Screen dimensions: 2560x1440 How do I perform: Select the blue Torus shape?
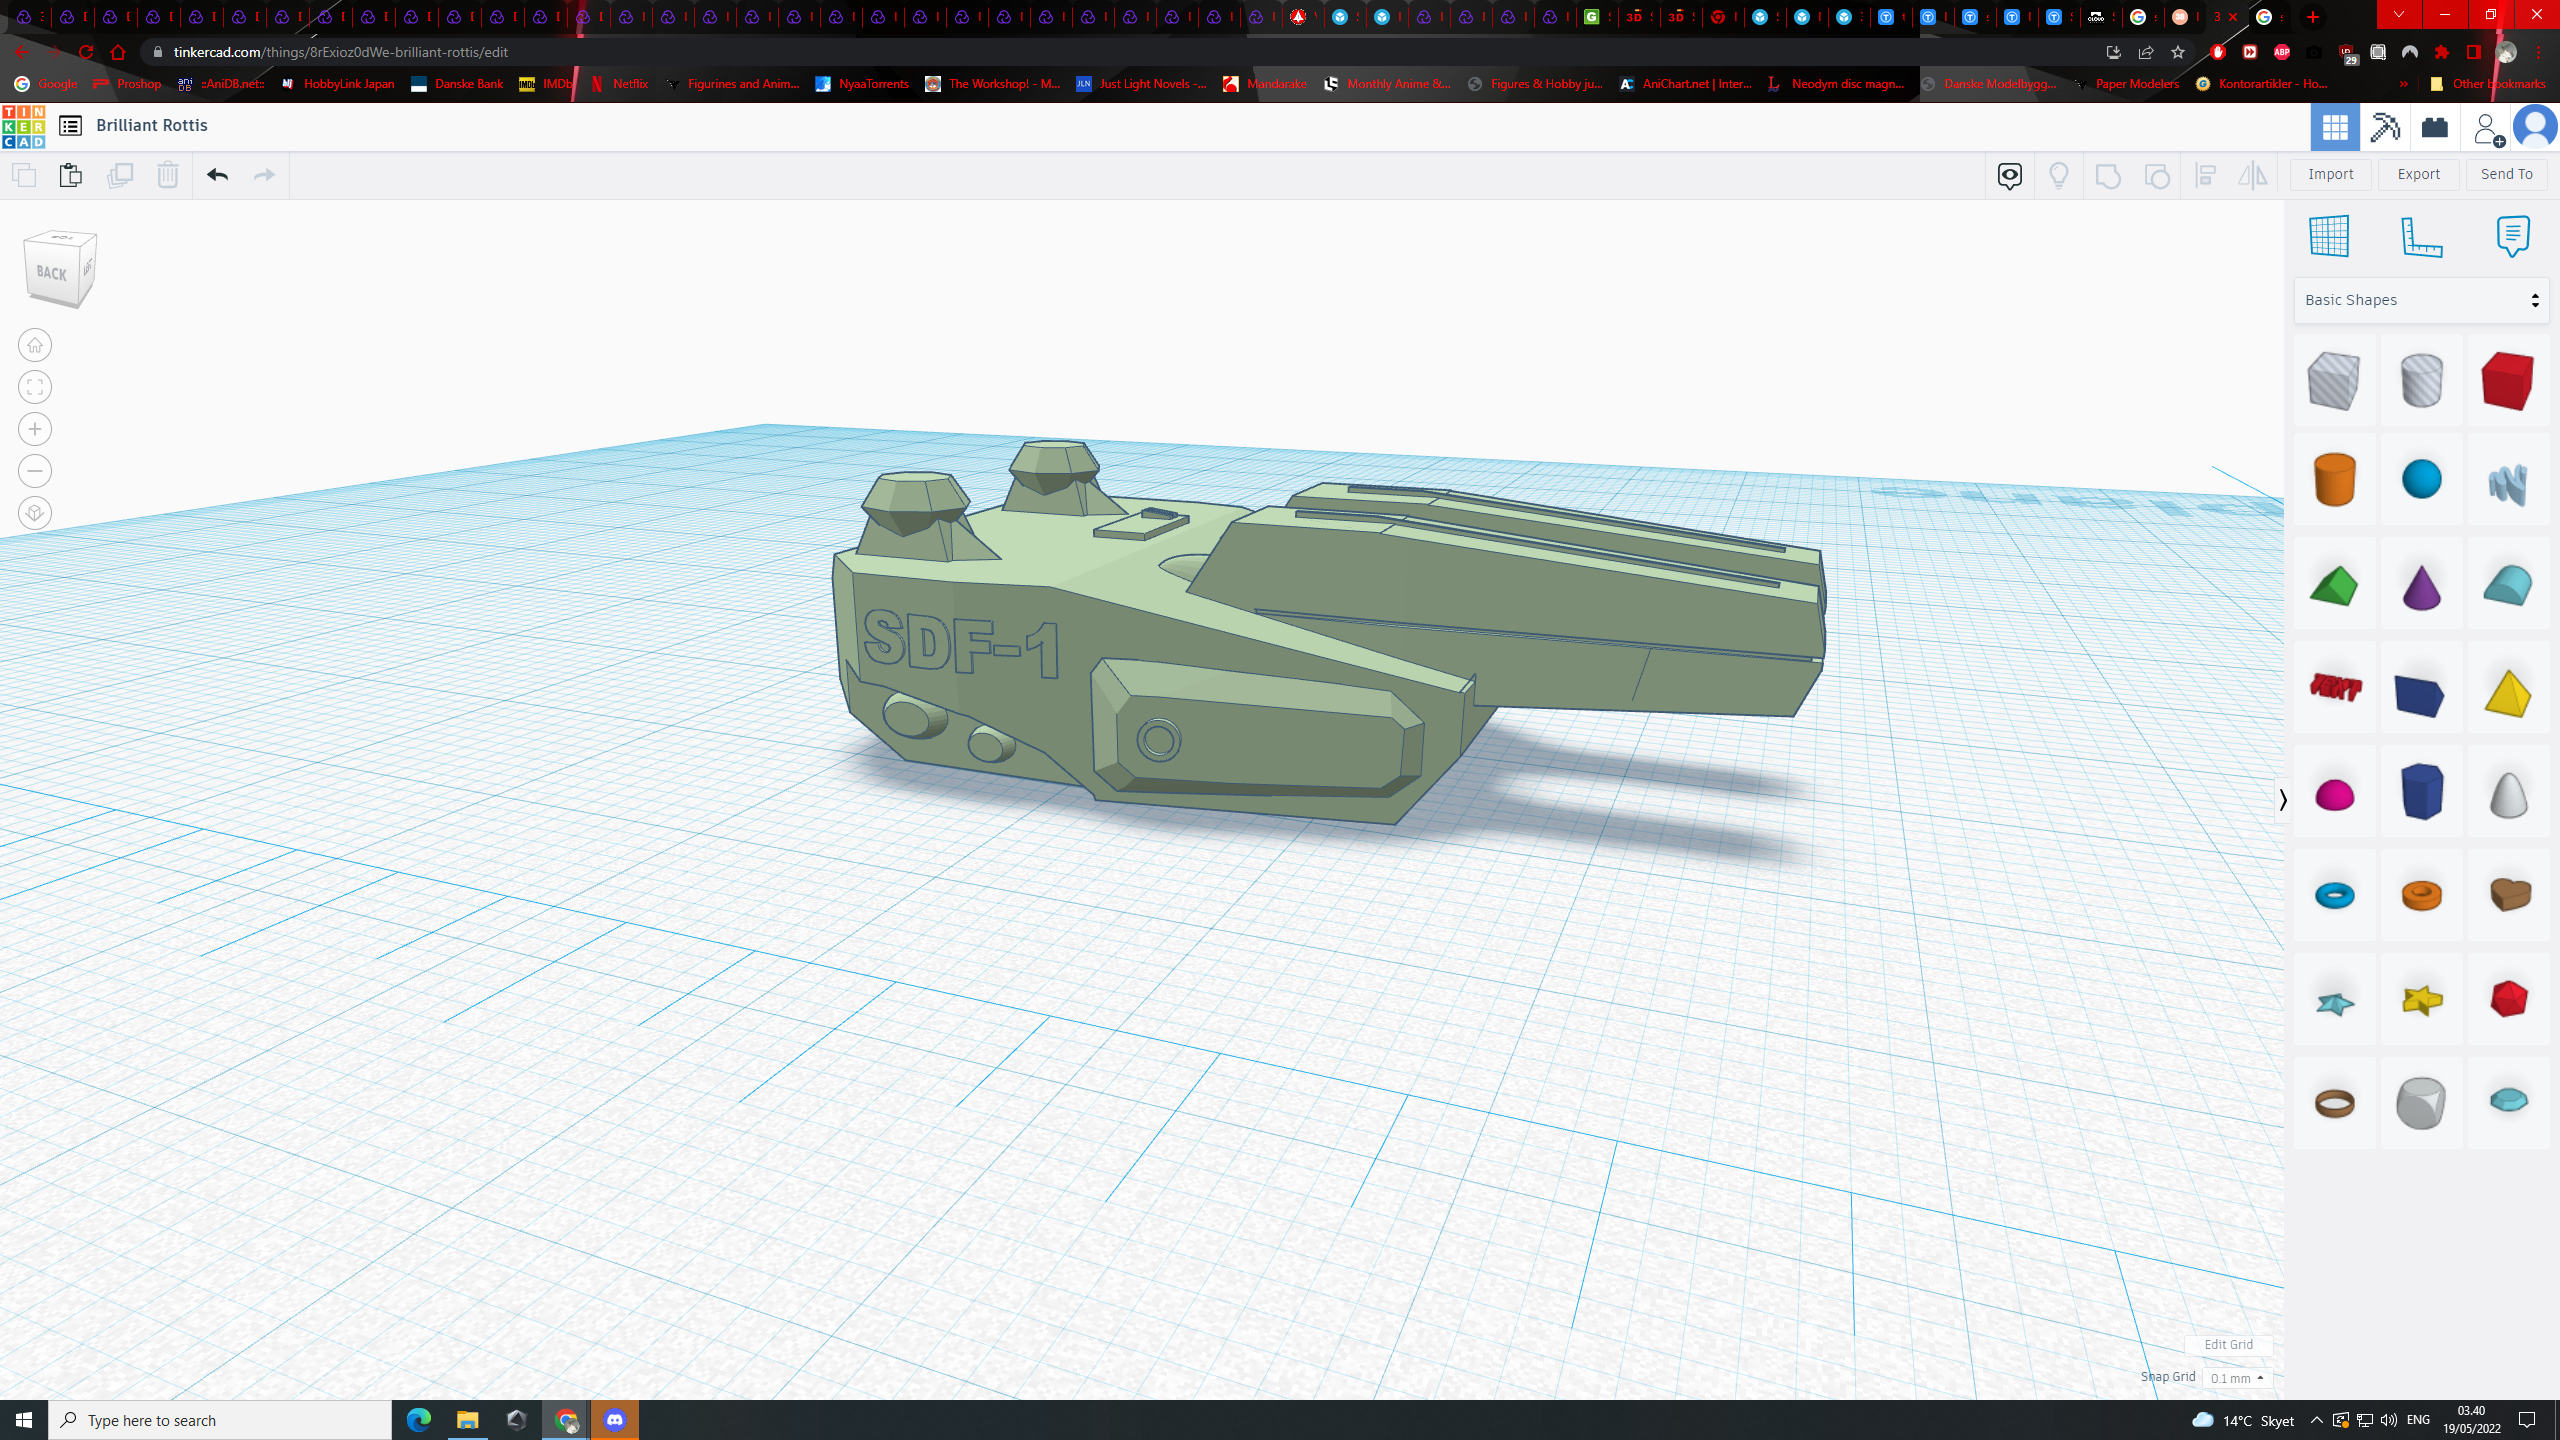(2334, 895)
